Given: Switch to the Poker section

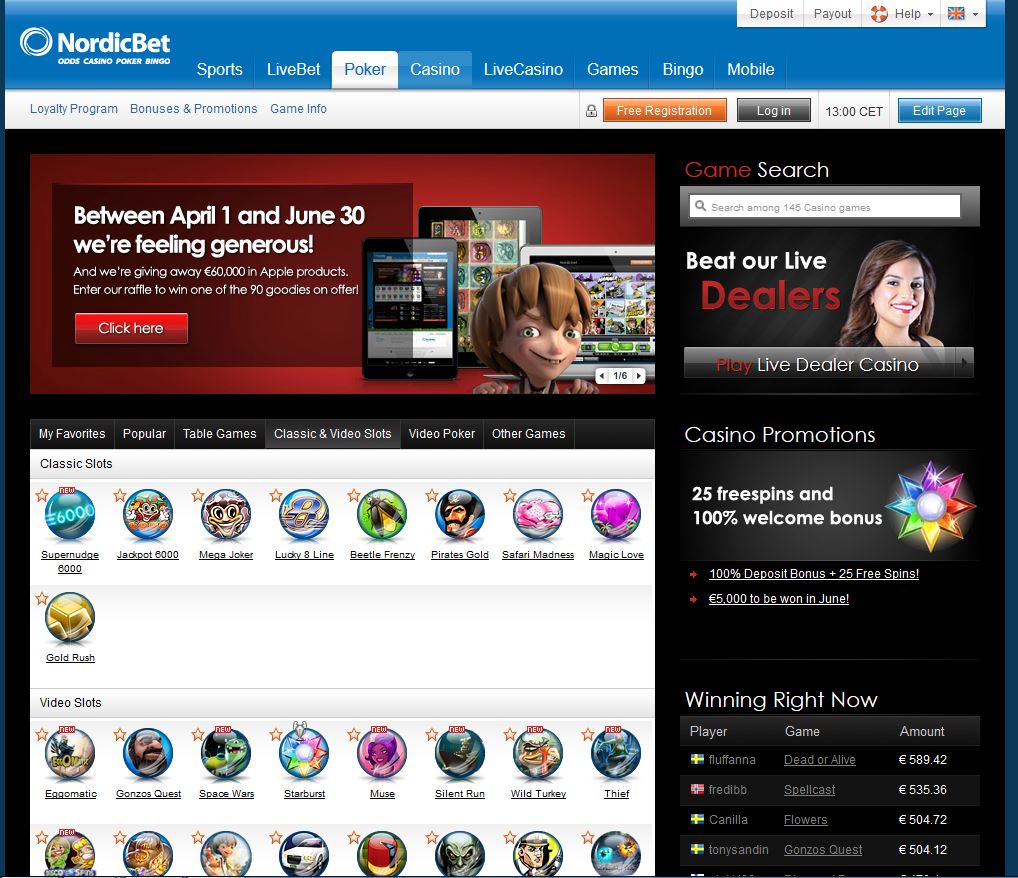Looking at the screenshot, I should [x=365, y=69].
